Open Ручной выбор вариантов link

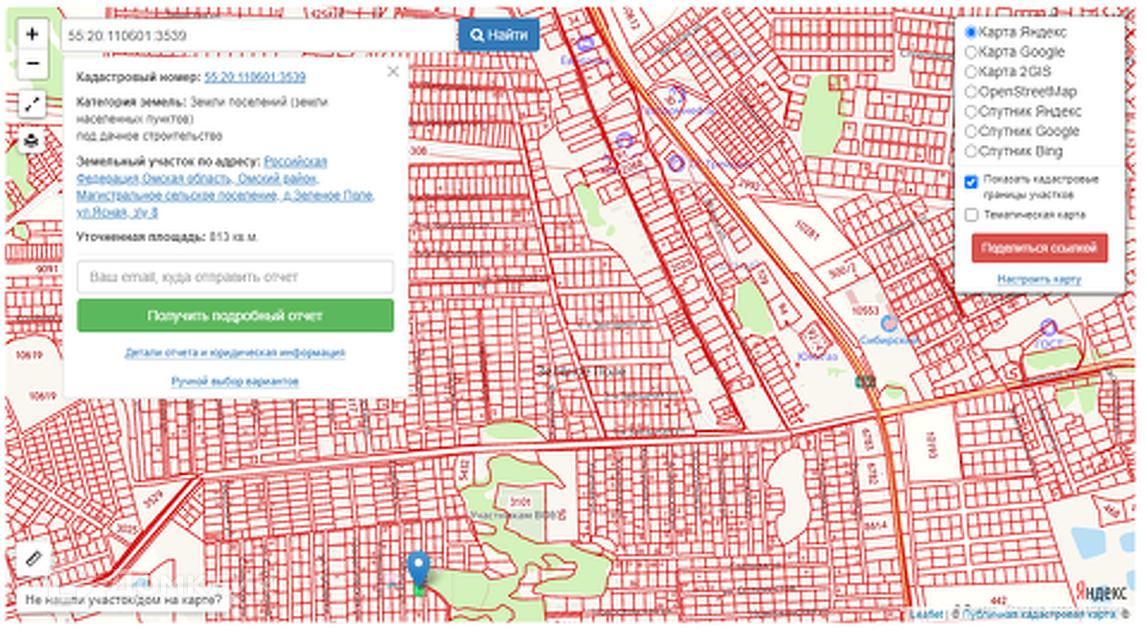pyautogui.click(x=235, y=381)
